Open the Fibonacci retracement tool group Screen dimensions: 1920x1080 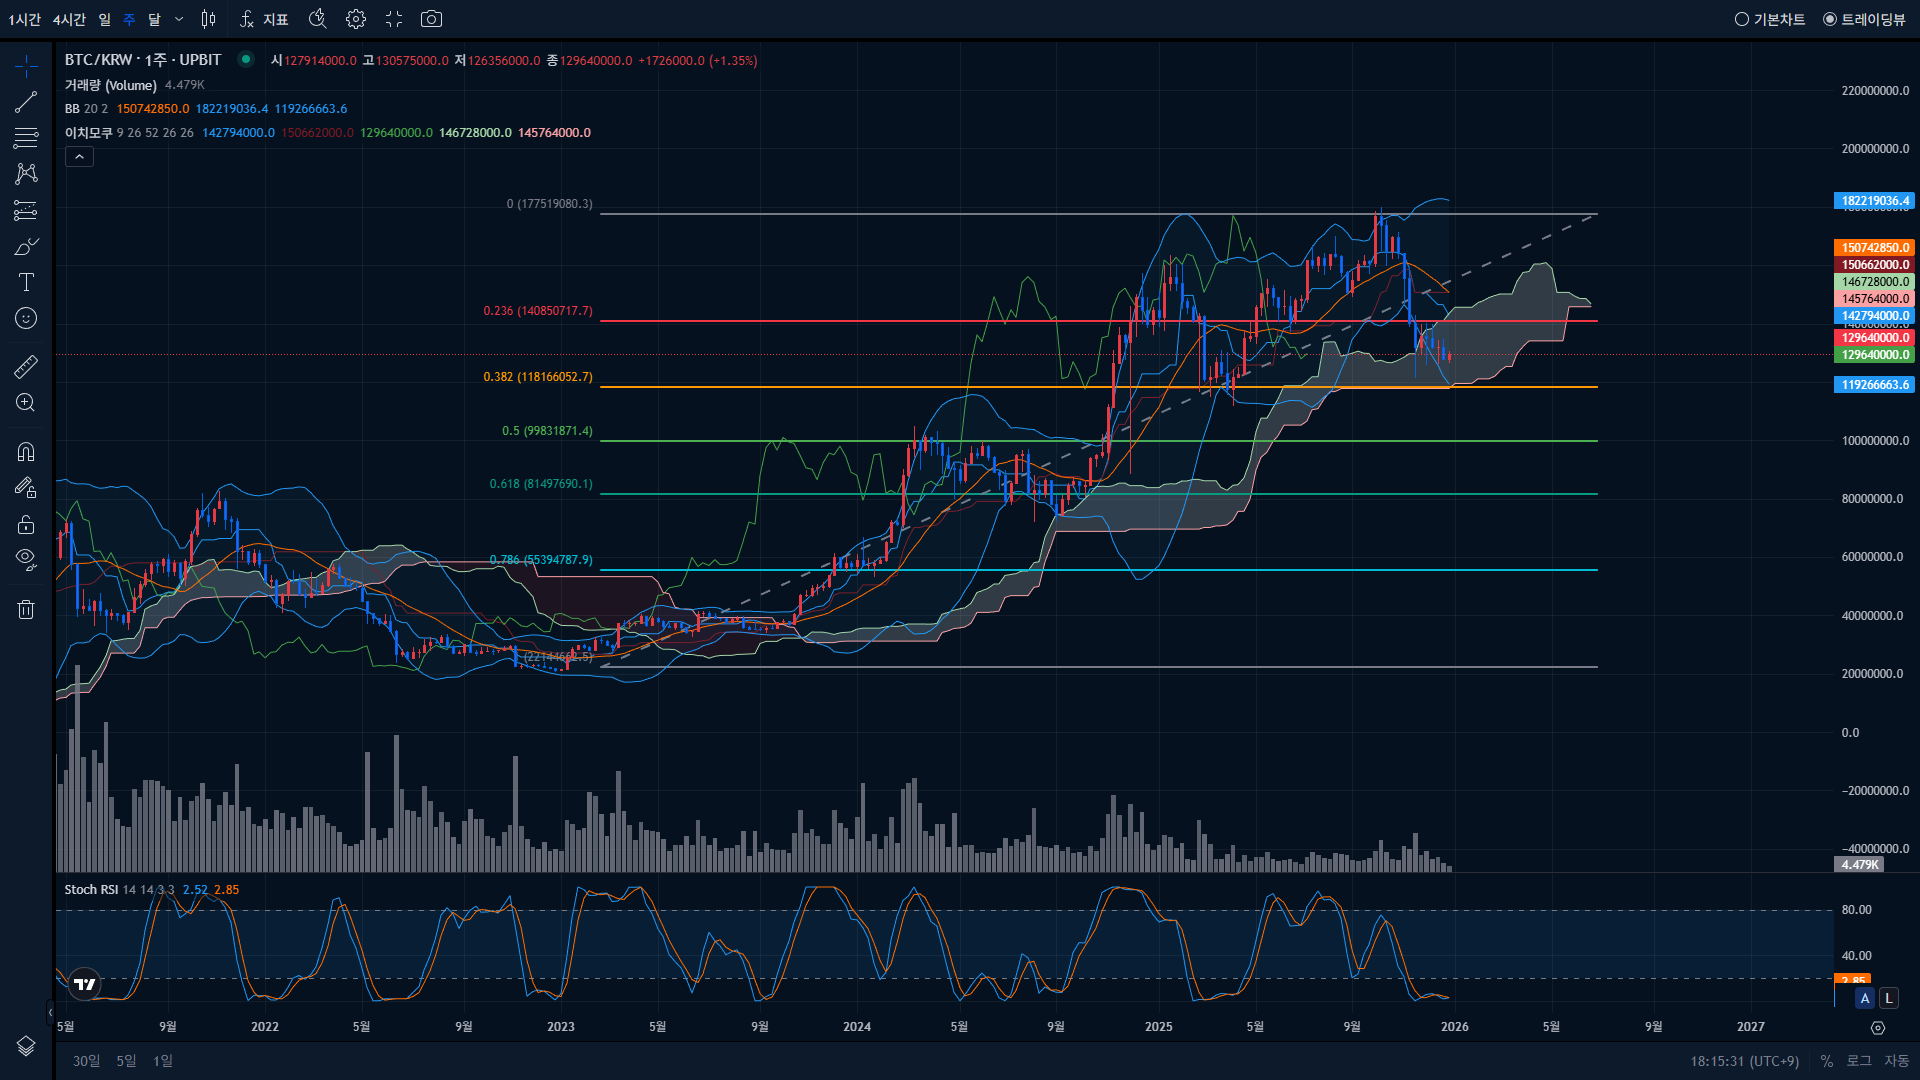click(x=26, y=138)
